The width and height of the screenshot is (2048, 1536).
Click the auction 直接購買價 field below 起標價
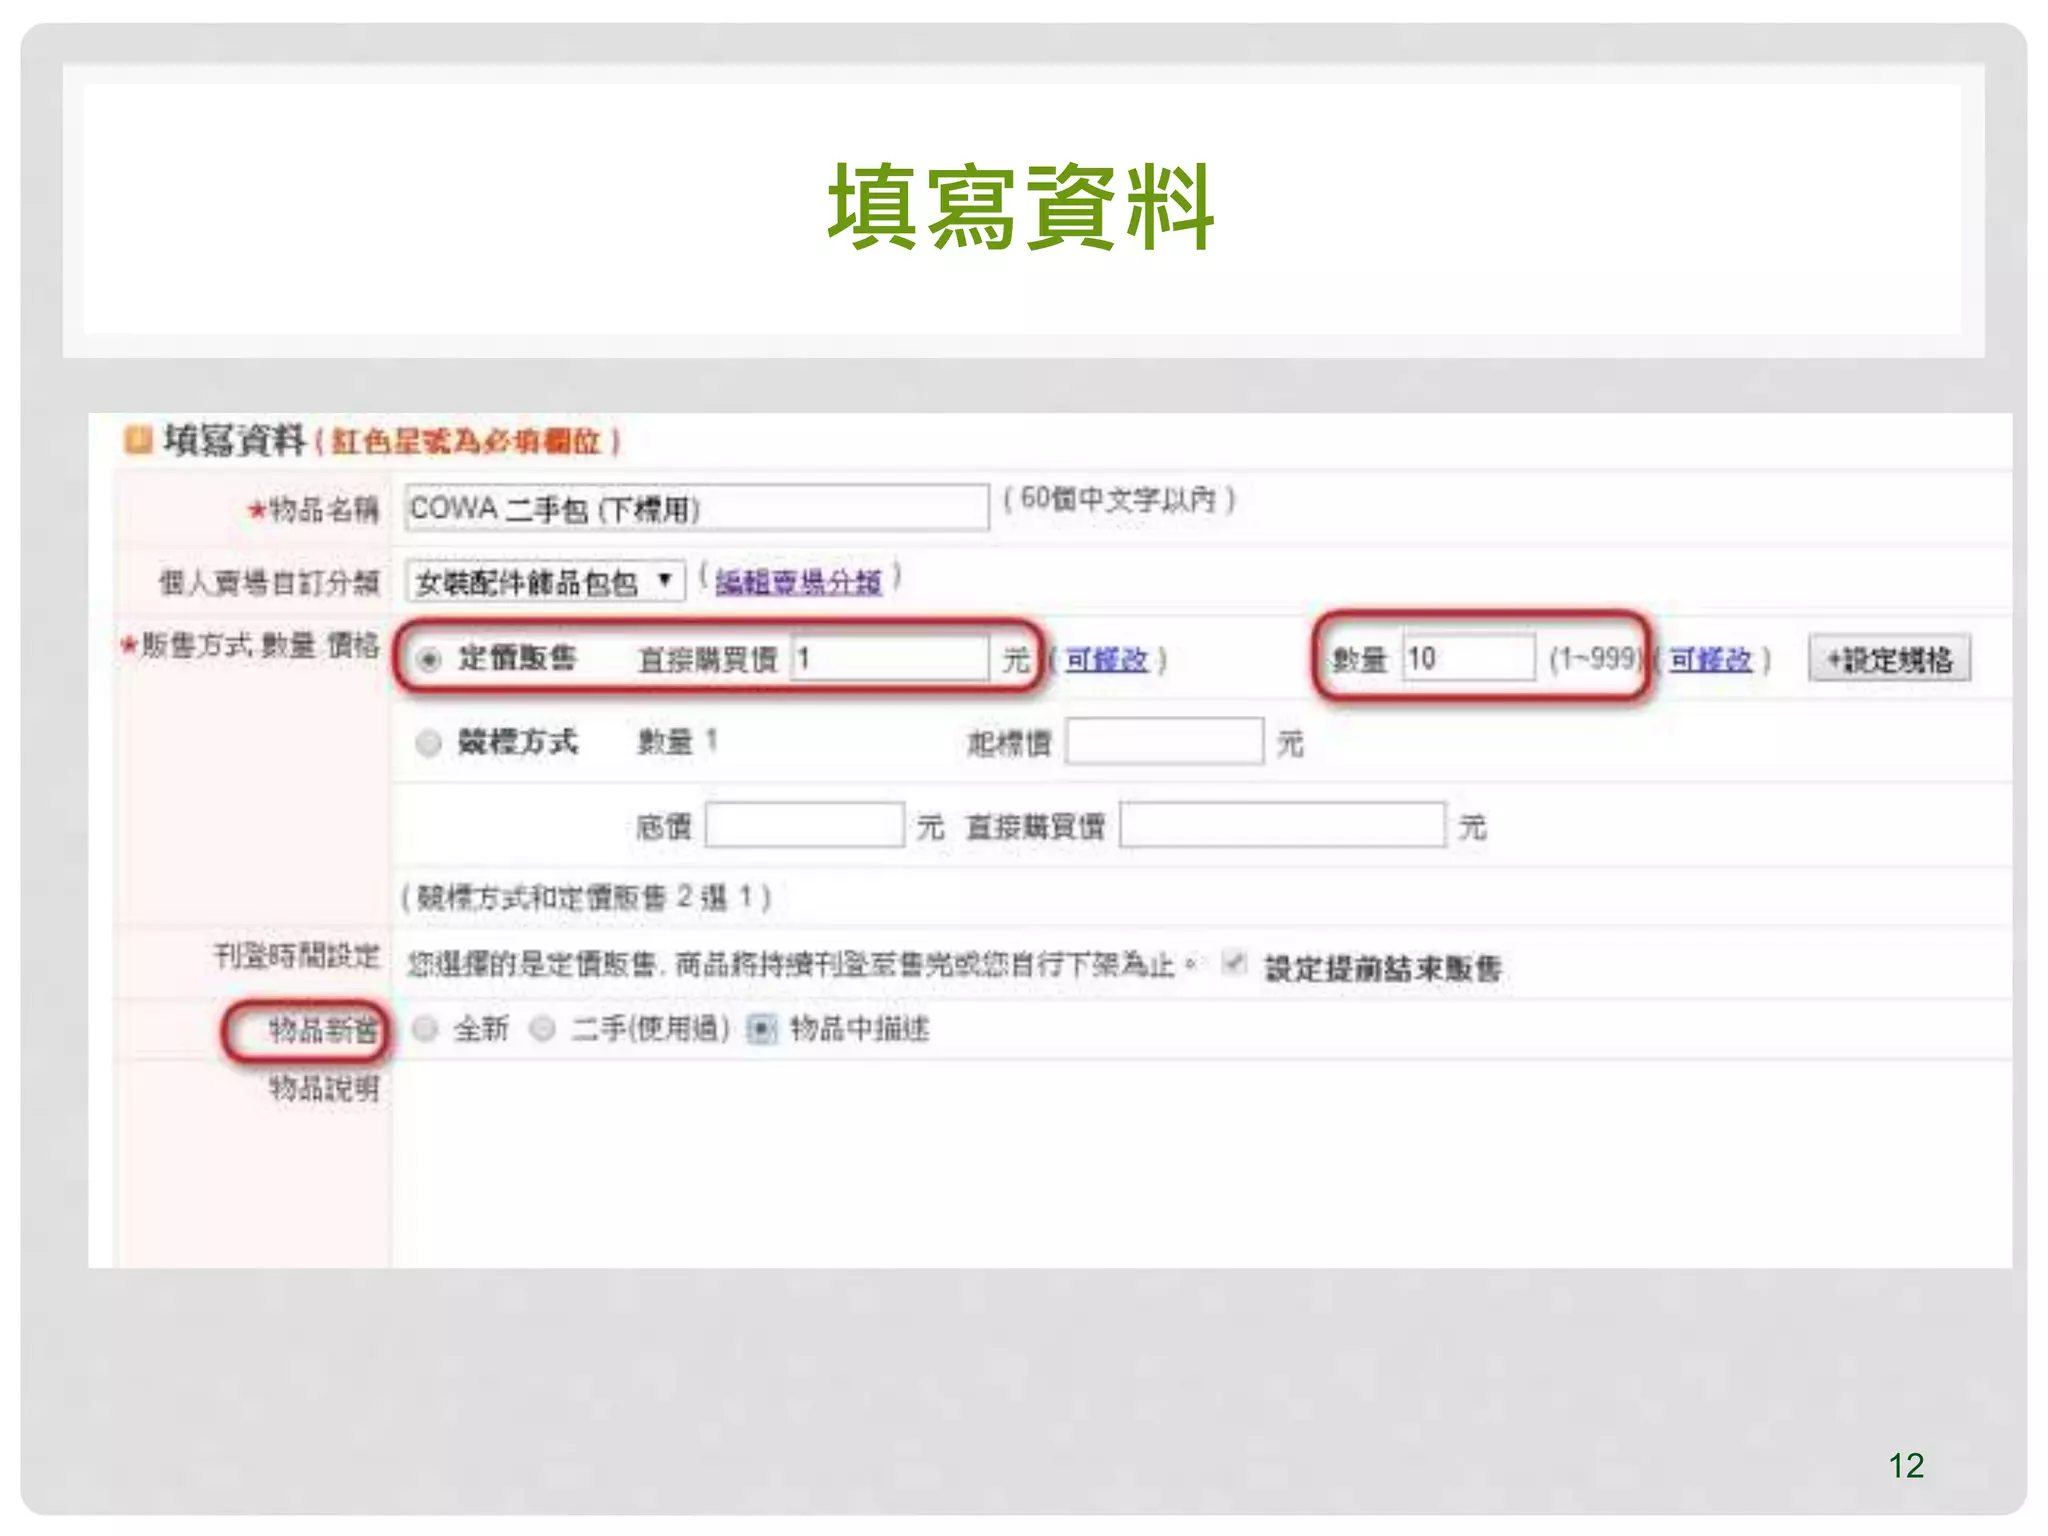1283,825
